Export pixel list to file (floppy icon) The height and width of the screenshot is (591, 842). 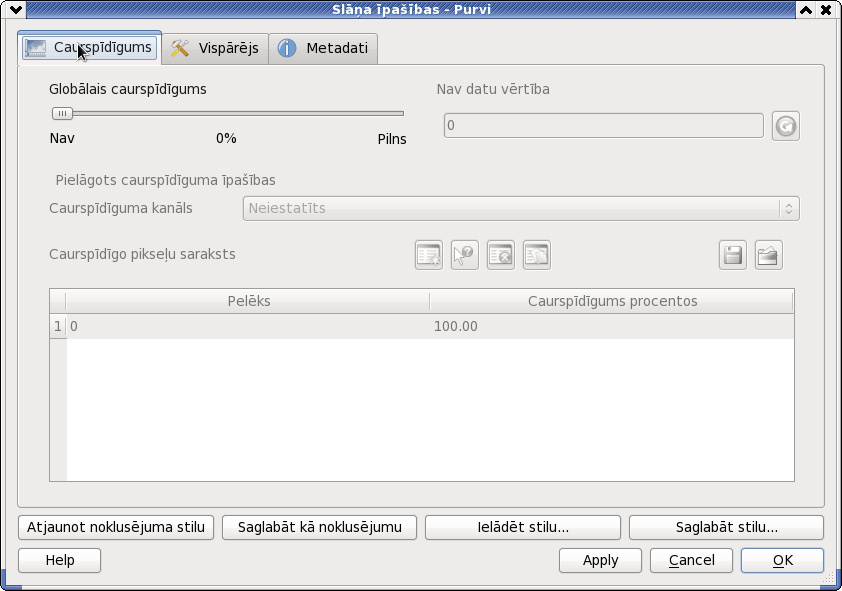(x=732, y=255)
